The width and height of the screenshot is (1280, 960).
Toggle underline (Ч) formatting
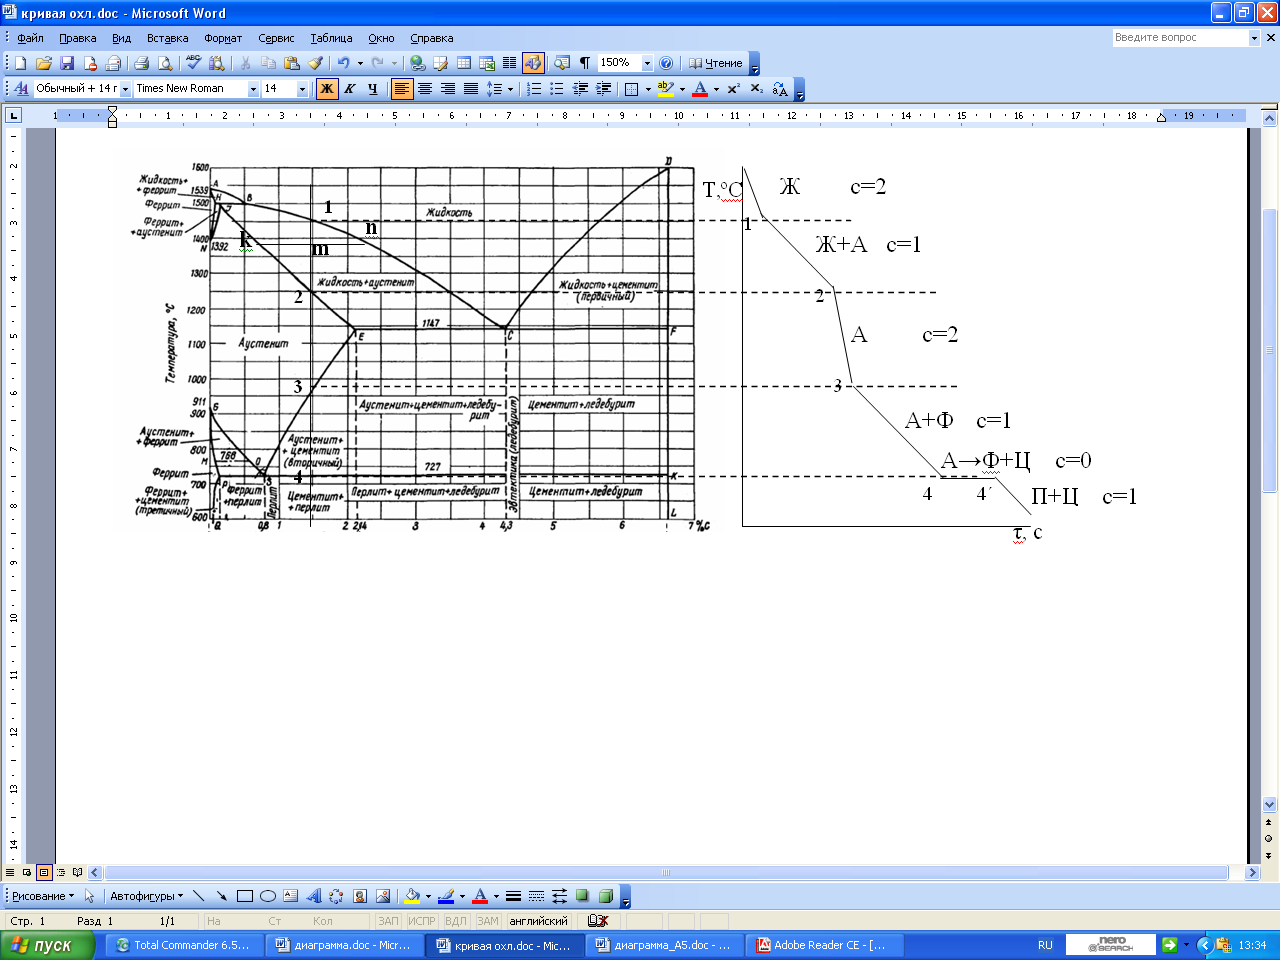(x=373, y=89)
